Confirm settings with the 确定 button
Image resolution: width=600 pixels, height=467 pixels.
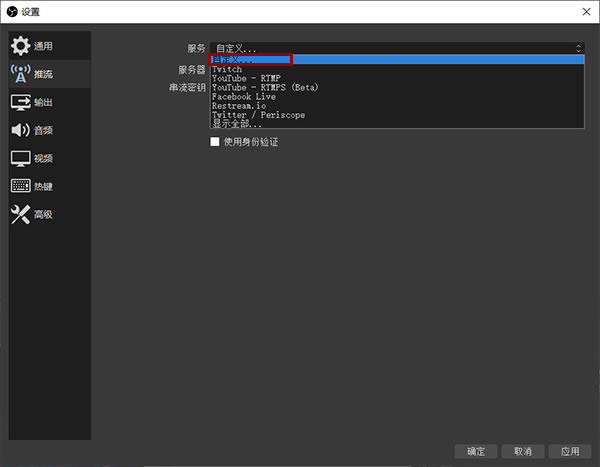[476, 451]
